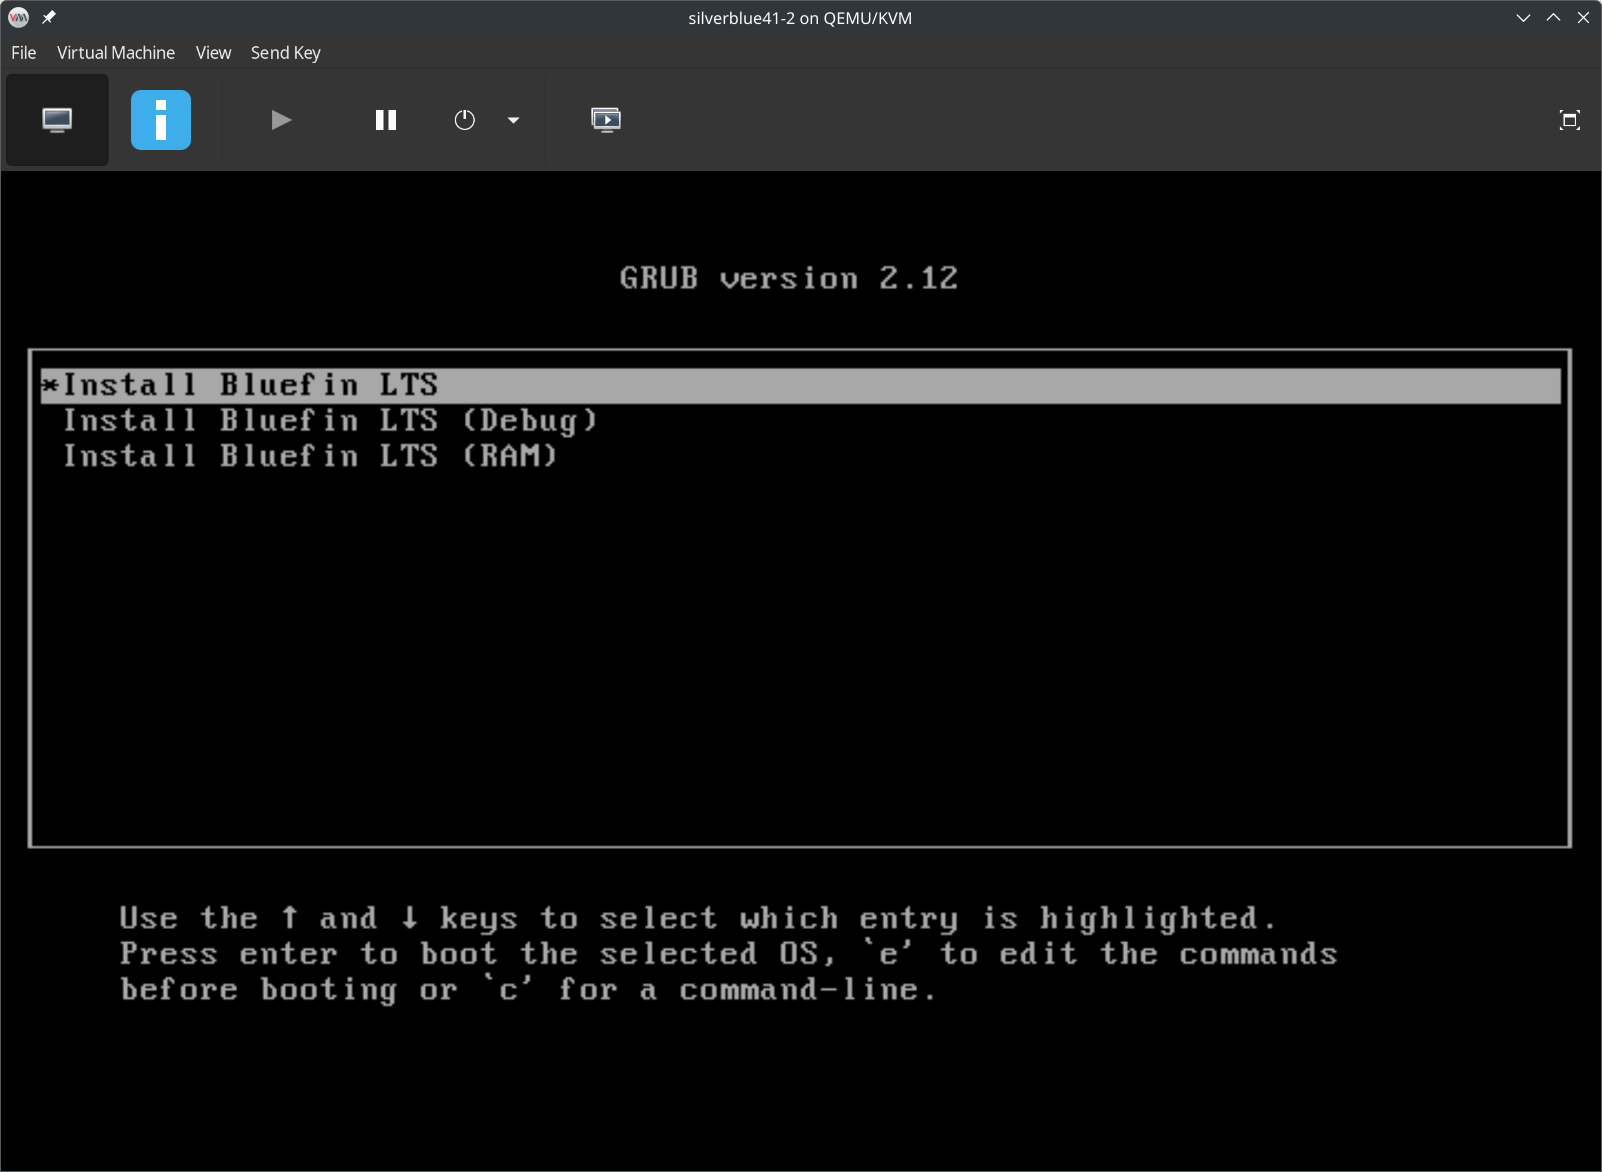Switch VM display to fullscreen
The width and height of the screenshot is (1602, 1172).
(1570, 120)
